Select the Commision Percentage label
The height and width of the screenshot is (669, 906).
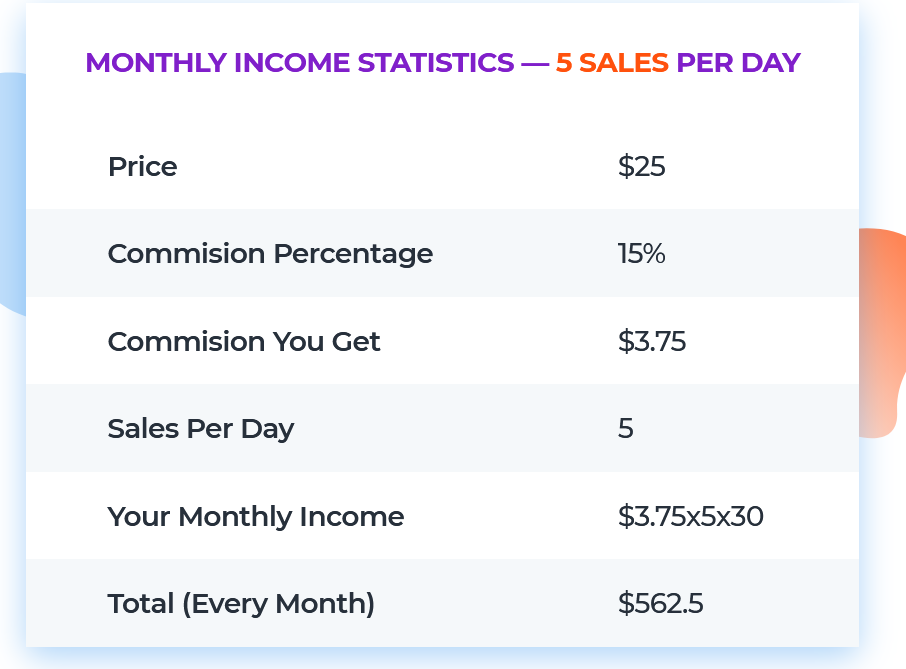coord(270,254)
